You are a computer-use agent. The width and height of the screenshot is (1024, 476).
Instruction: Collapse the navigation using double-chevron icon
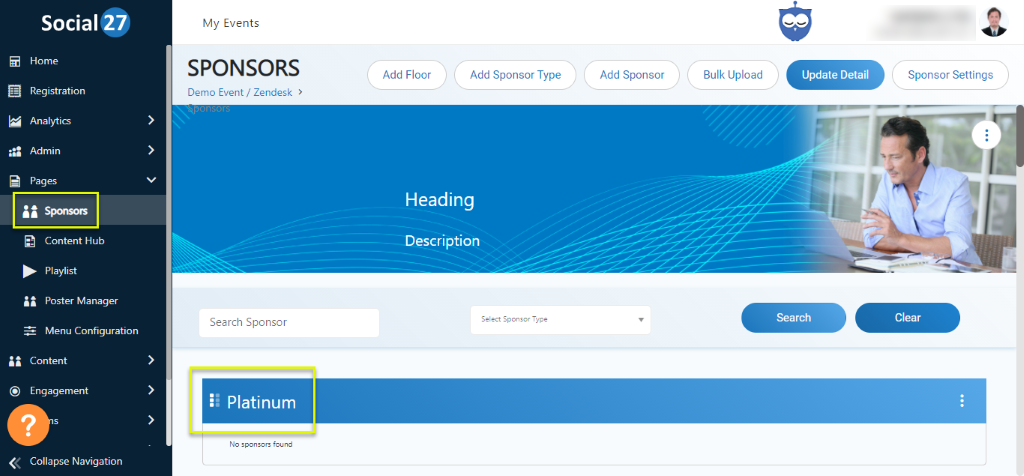click(15, 461)
